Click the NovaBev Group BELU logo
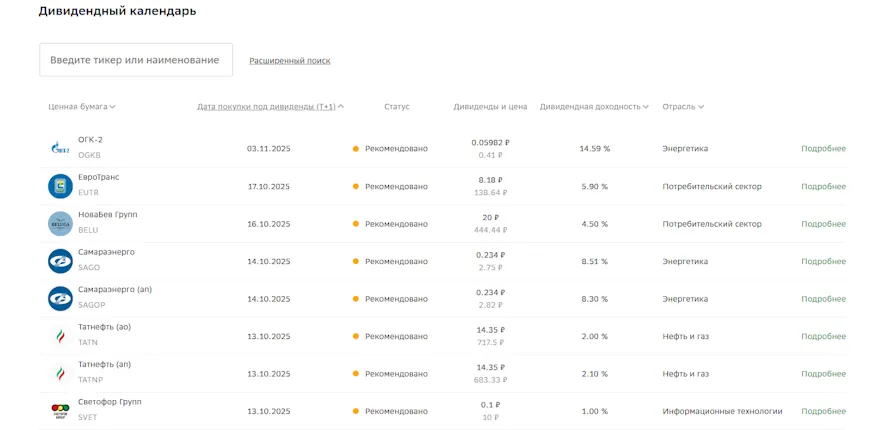The width and height of the screenshot is (870, 430). pyautogui.click(x=60, y=224)
